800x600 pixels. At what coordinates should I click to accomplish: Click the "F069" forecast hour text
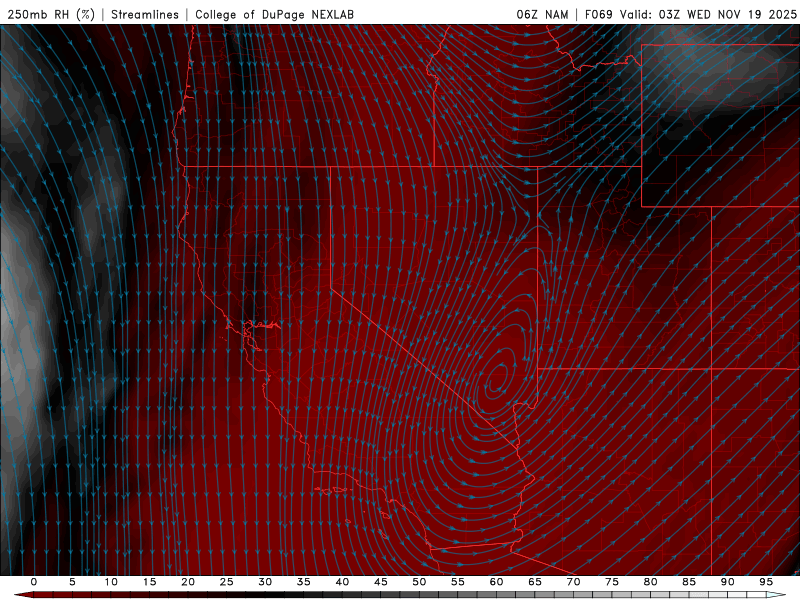pos(598,14)
